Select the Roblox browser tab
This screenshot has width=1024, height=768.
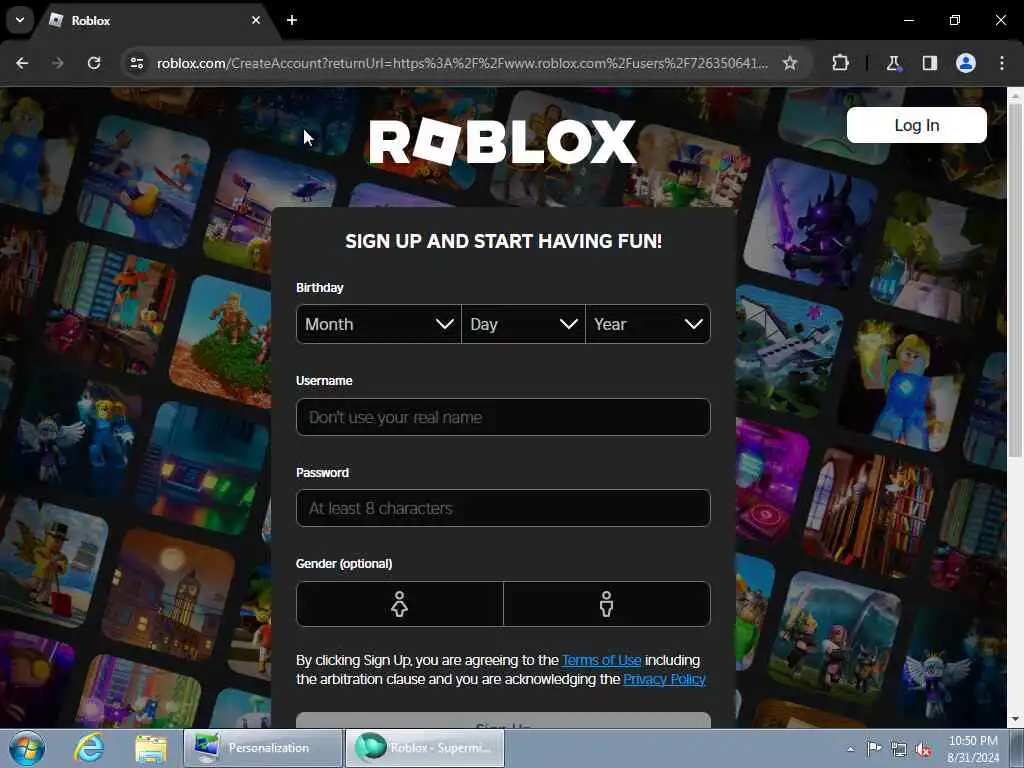pyautogui.click(x=155, y=21)
